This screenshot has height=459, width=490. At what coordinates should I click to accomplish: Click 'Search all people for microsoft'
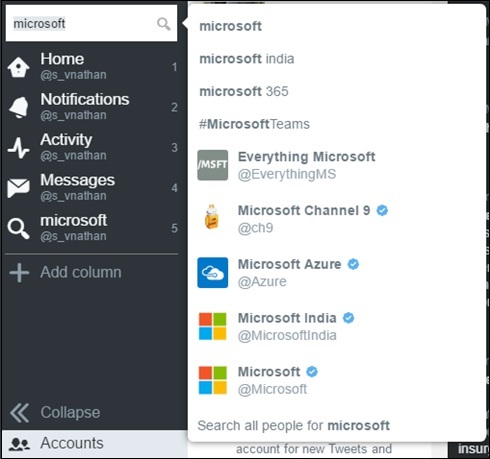click(293, 426)
